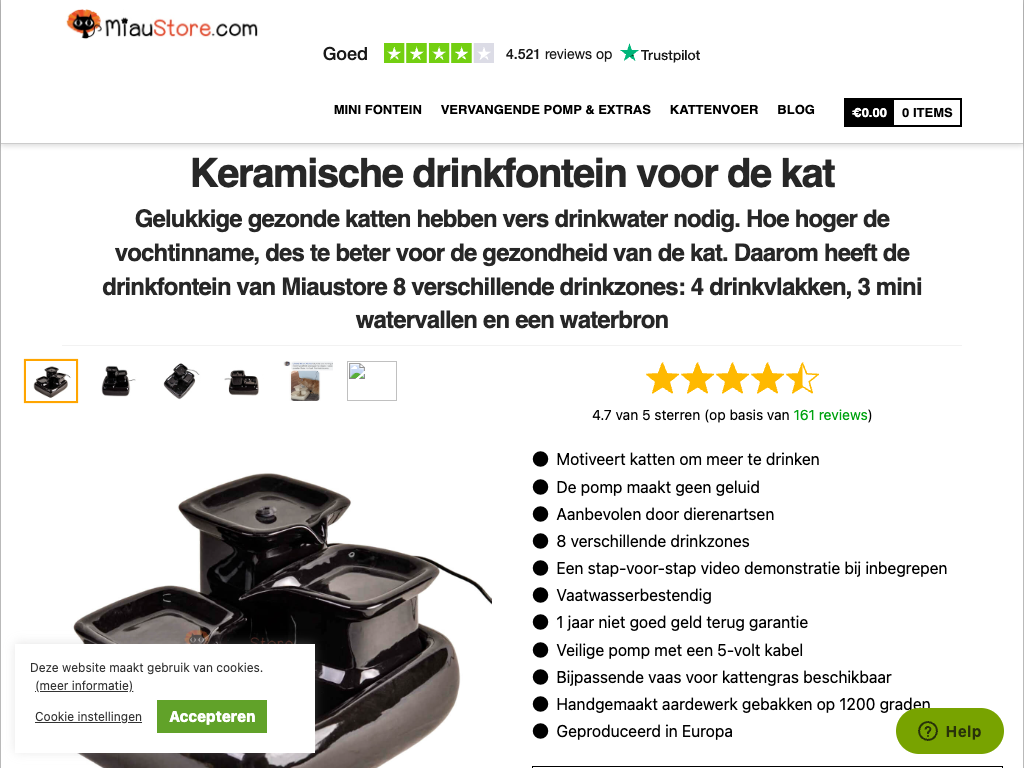This screenshot has width=1024, height=768.
Task: Open Vervangende Pomp & Extras menu
Action: click(x=545, y=110)
